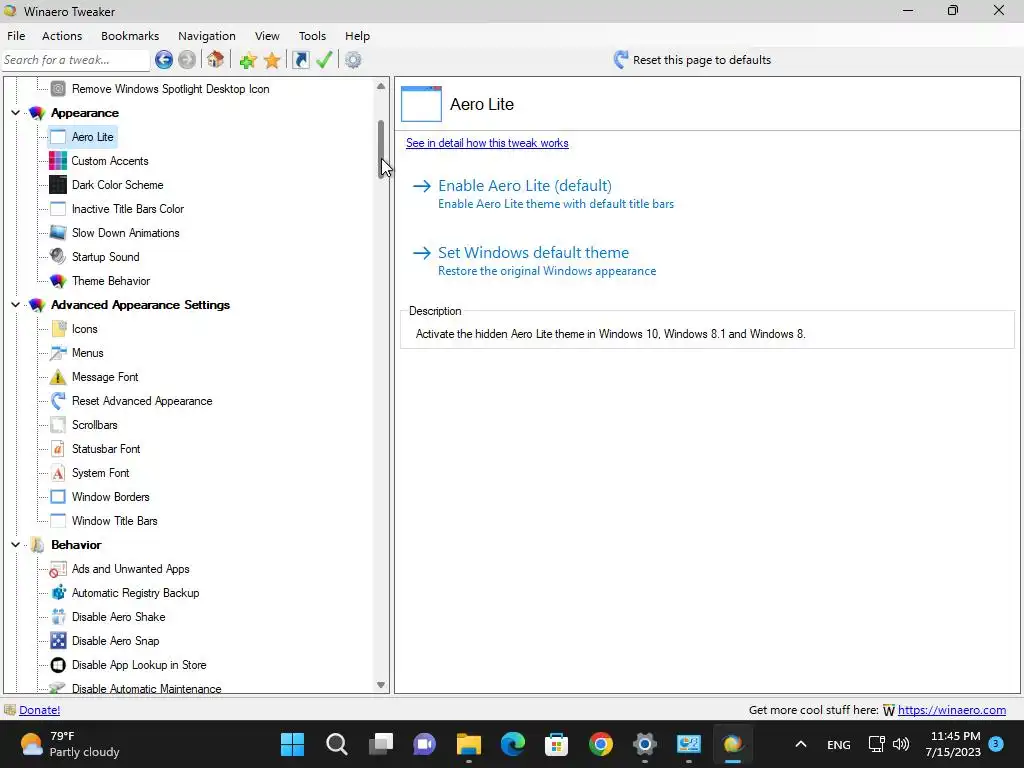Click the Dark Color Scheme black icon
This screenshot has height=768, width=1024.
tap(58, 185)
